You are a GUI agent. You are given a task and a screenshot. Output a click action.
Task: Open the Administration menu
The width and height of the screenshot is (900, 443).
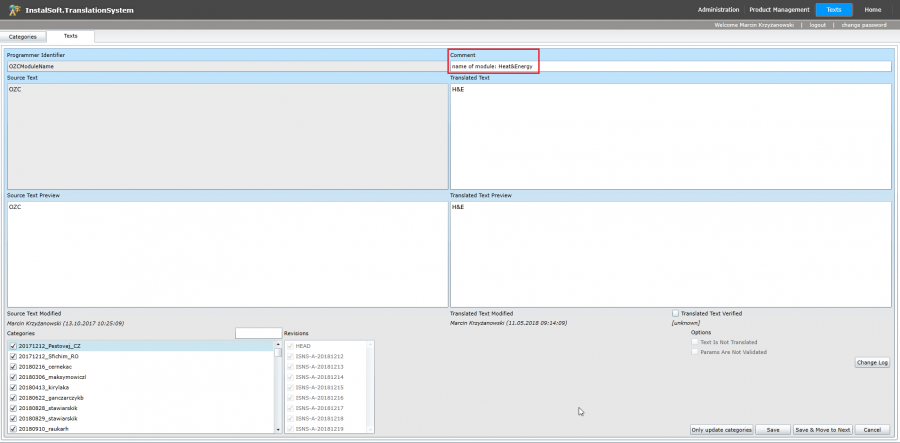click(x=720, y=10)
